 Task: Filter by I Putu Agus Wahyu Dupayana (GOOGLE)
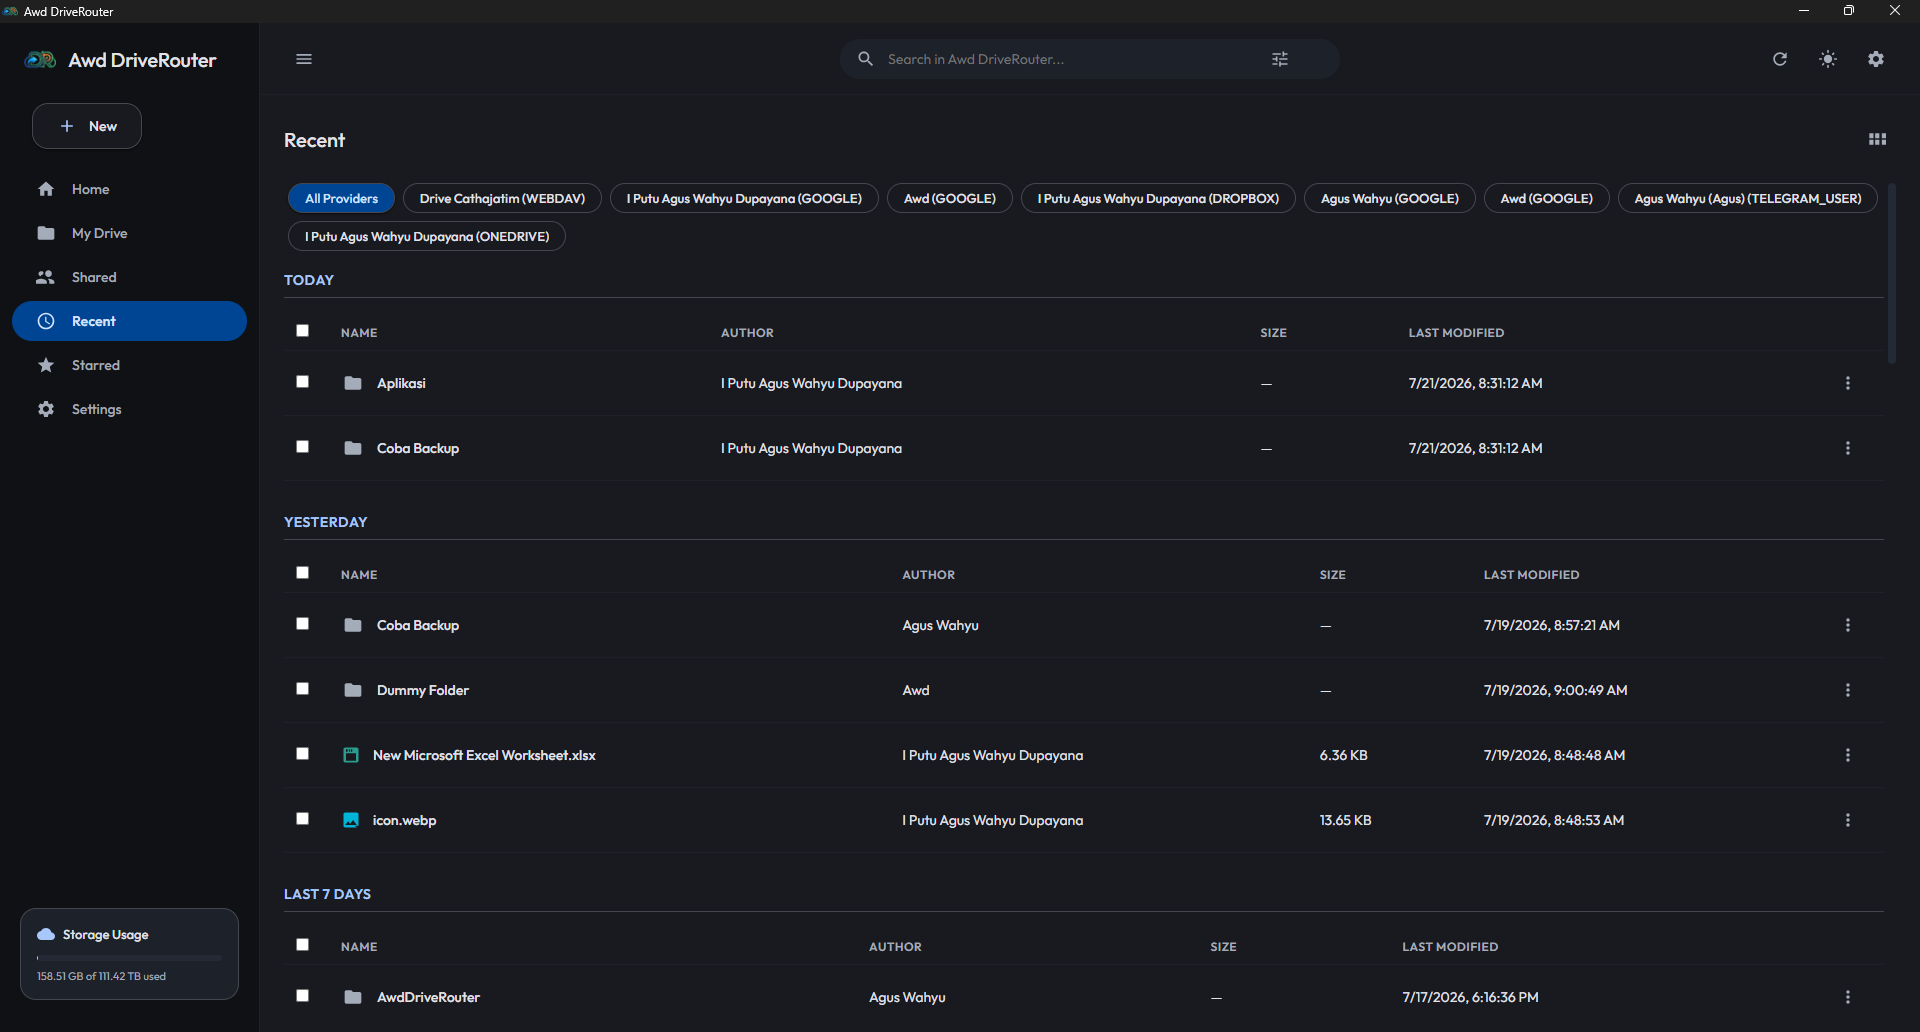point(744,199)
